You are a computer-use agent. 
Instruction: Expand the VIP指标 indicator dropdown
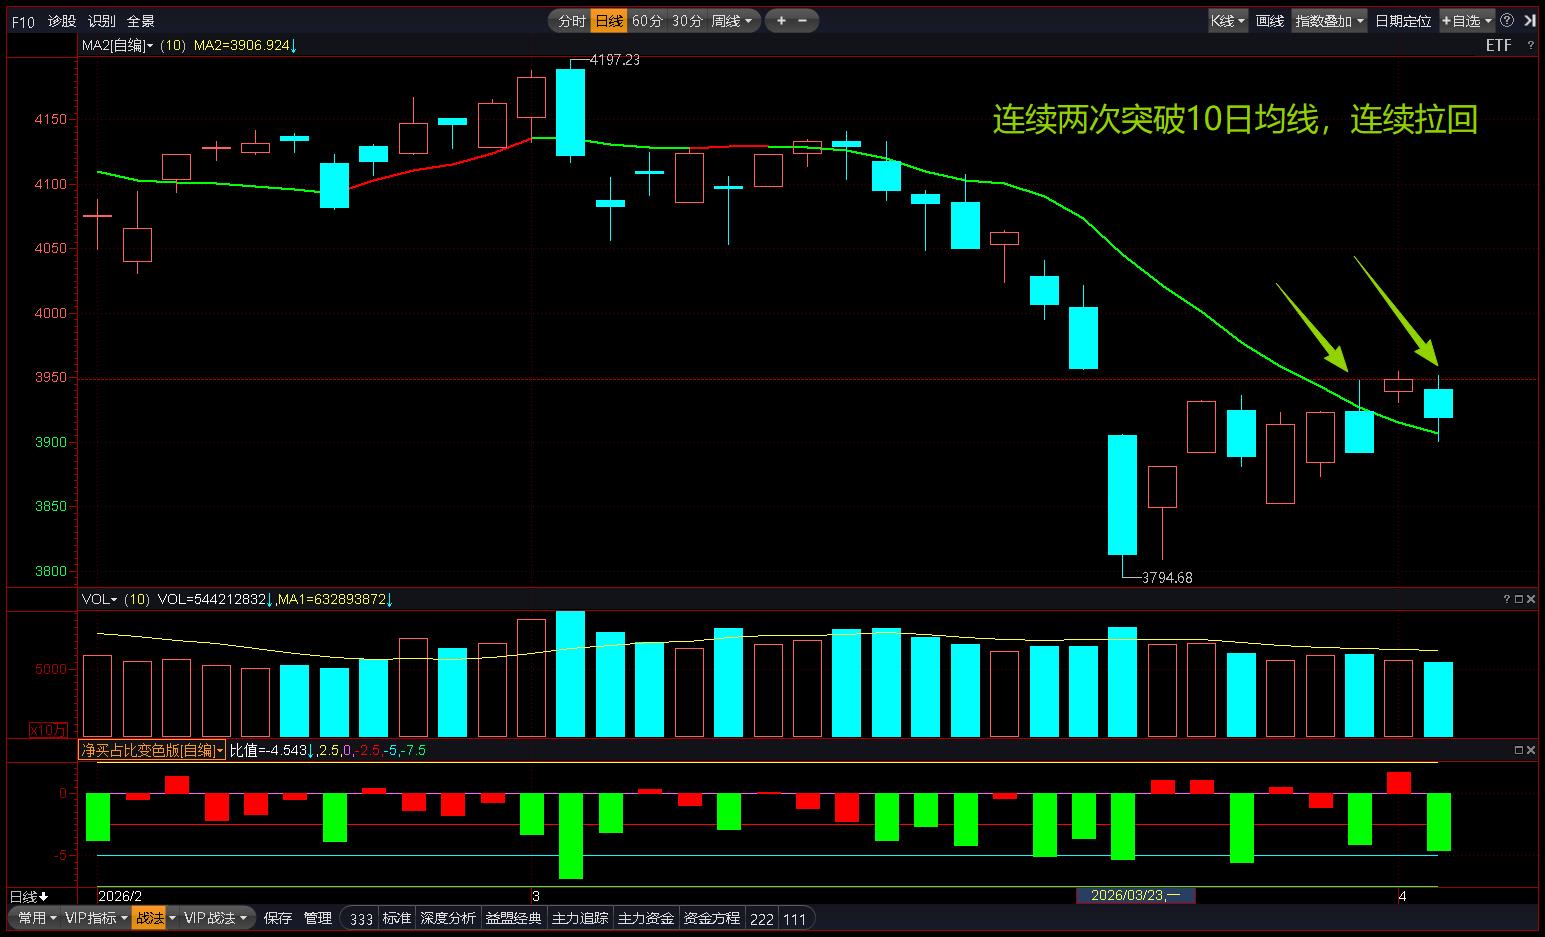pos(96,918)
